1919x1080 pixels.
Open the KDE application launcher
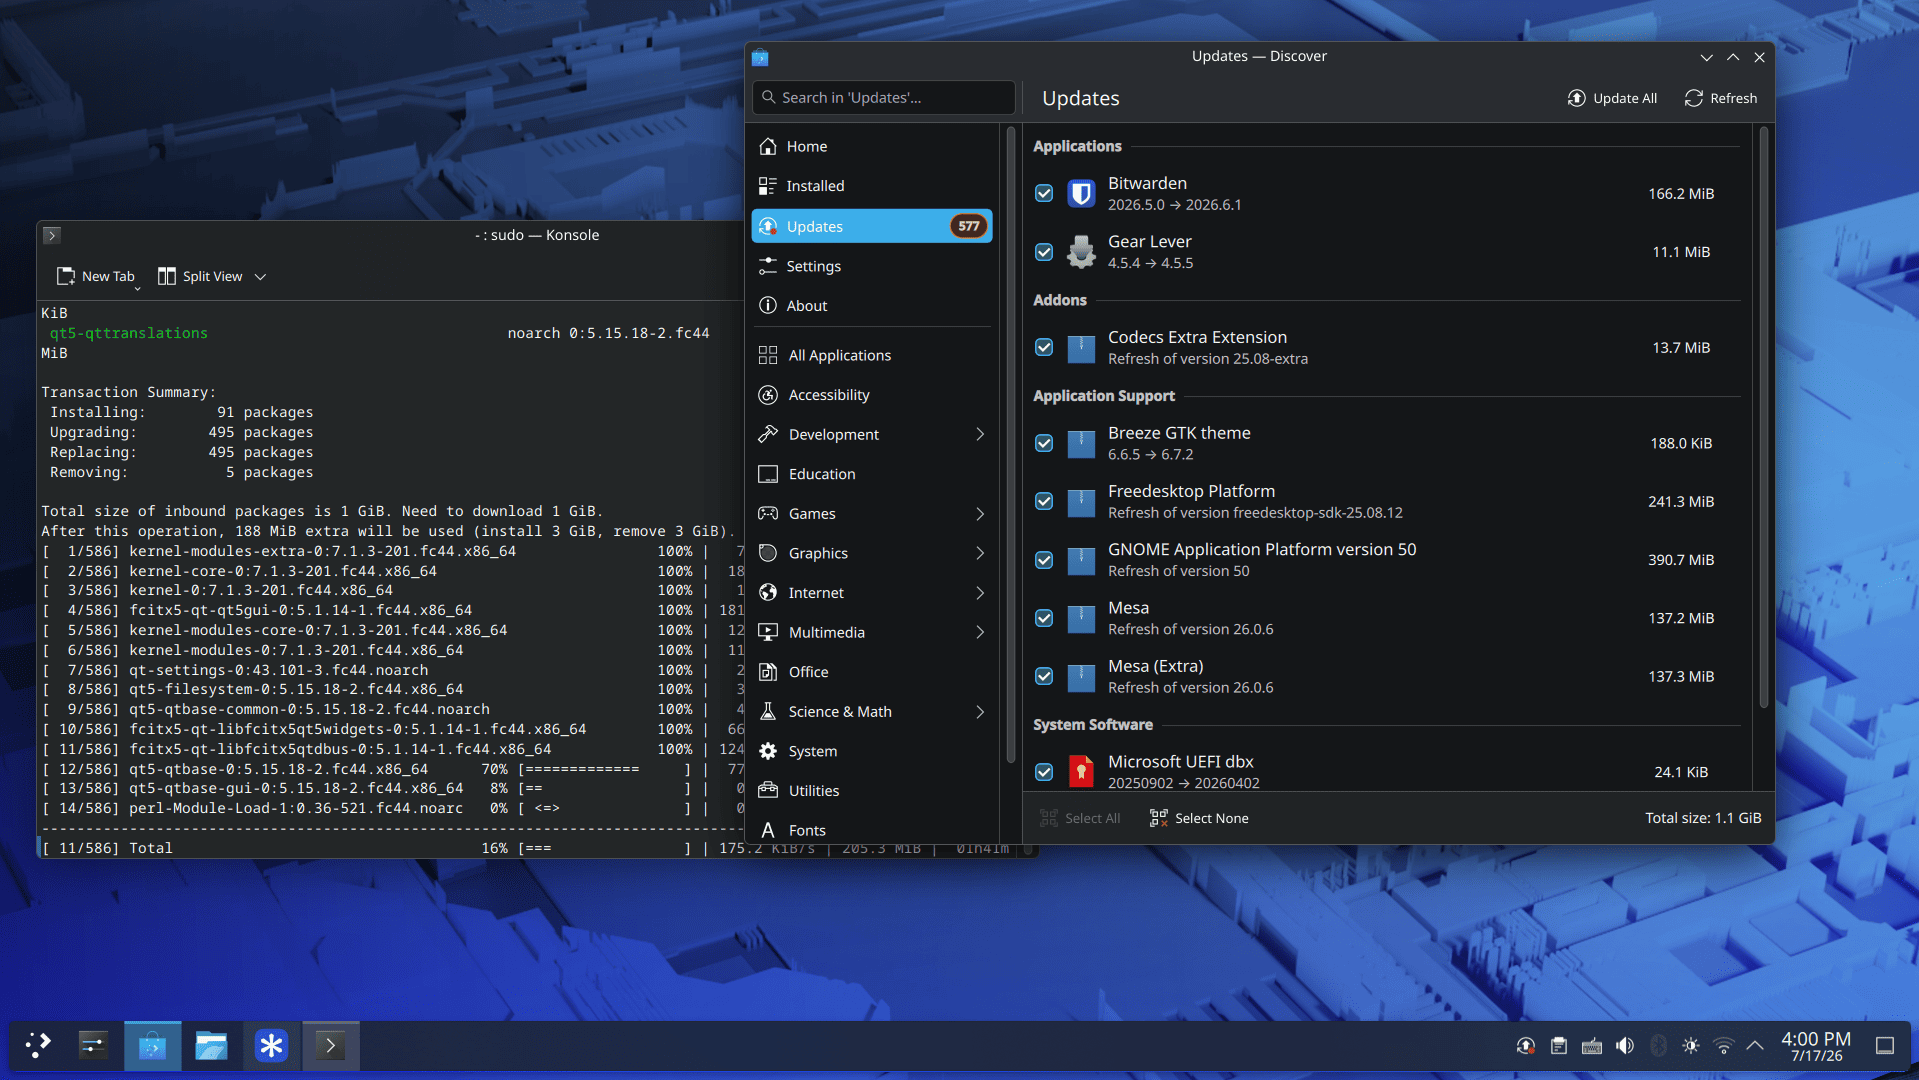pos(38,1046)
